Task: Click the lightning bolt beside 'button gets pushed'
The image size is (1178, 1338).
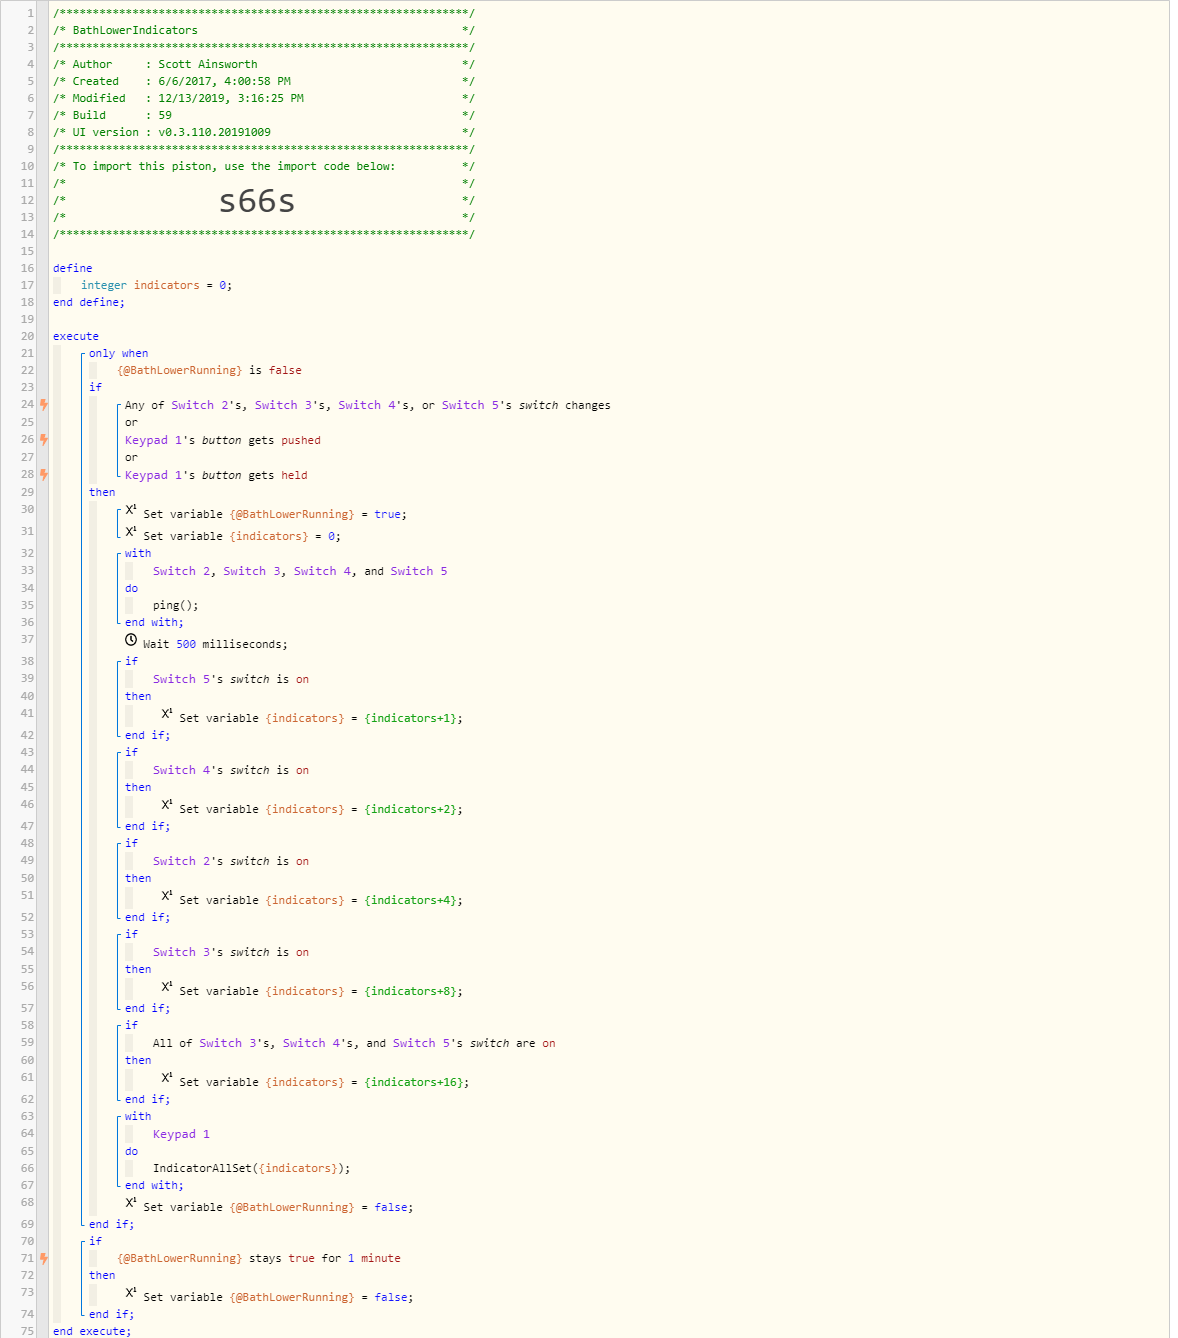Action: 43,440
